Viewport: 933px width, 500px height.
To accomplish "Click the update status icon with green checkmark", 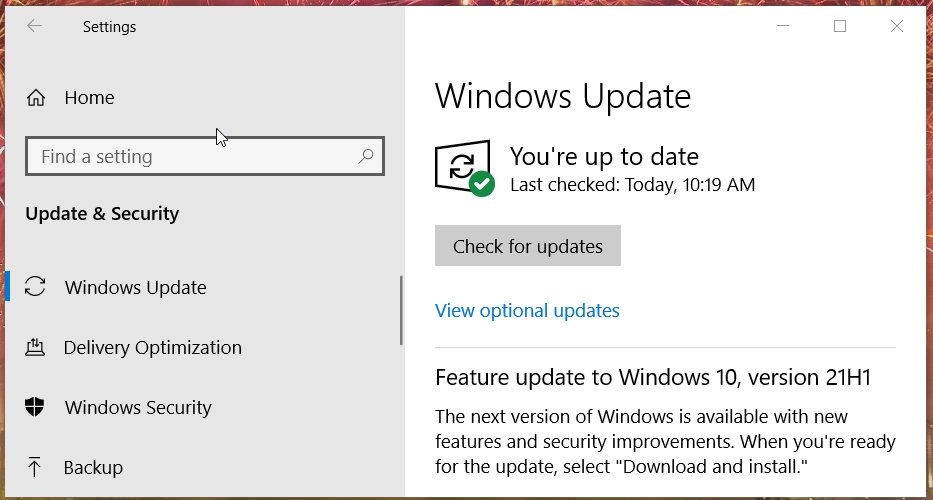I will 465,168.
